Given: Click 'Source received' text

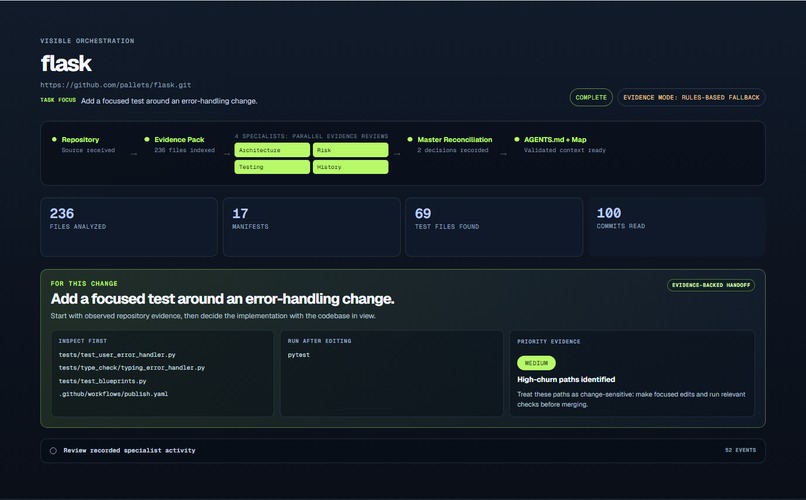Looking at the screenshot, I should coord(88,150).
